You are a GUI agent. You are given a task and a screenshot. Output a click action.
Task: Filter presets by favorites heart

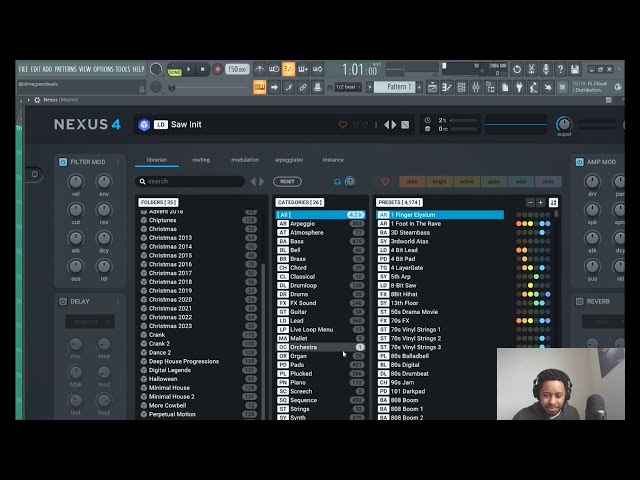coord(385,181)
